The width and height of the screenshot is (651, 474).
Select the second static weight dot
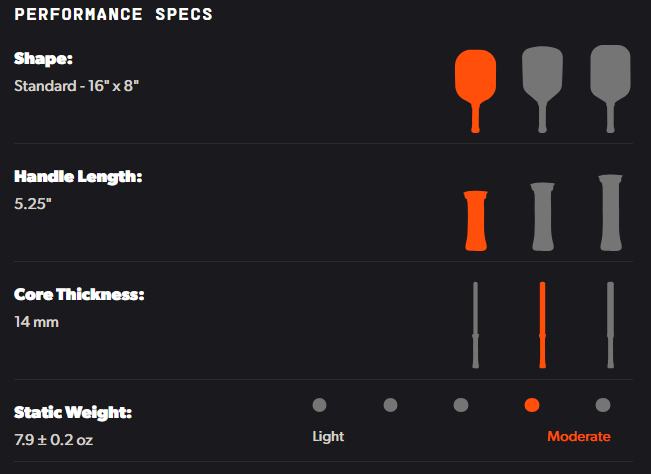(x=390, y=405)
